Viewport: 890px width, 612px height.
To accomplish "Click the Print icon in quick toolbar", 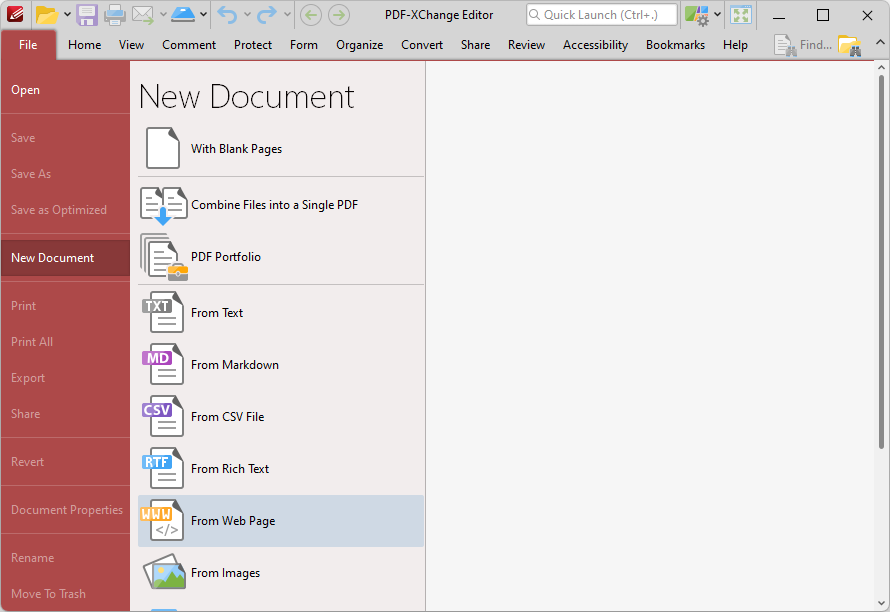I will pyautogui.click(x=114, y=15).
